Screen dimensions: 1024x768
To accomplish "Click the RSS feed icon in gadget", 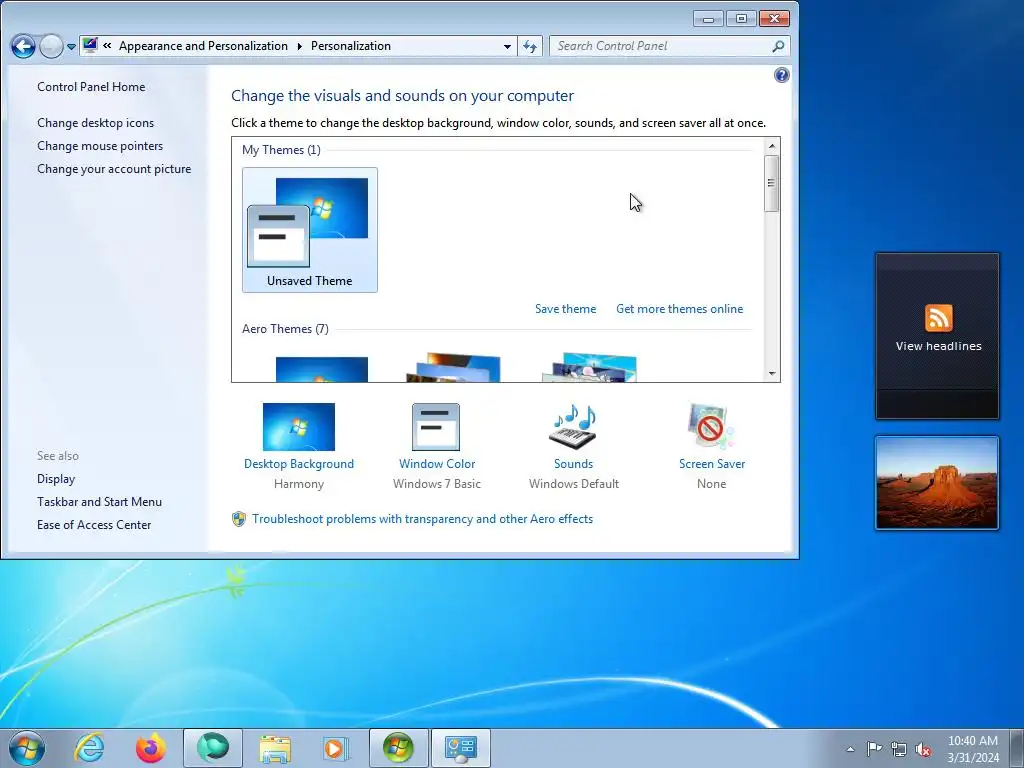I will pyautogui.click(x=938, y=318).
